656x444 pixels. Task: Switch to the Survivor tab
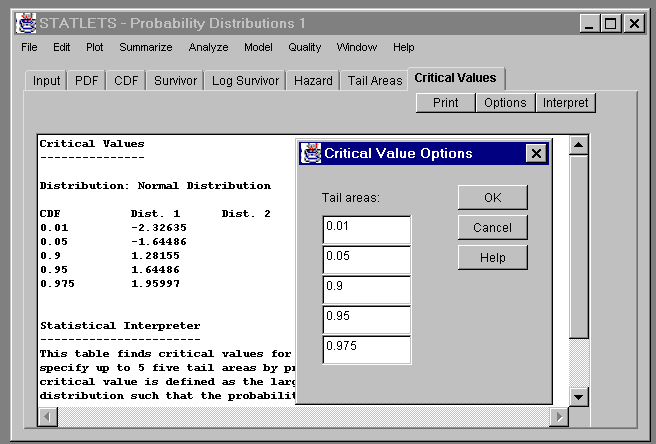click(x=175, y=80)
